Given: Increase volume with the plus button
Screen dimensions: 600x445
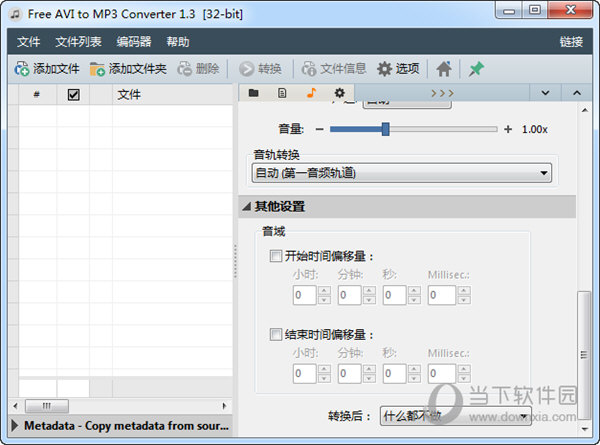Looking at the screenshot, I should click(508, 129).
